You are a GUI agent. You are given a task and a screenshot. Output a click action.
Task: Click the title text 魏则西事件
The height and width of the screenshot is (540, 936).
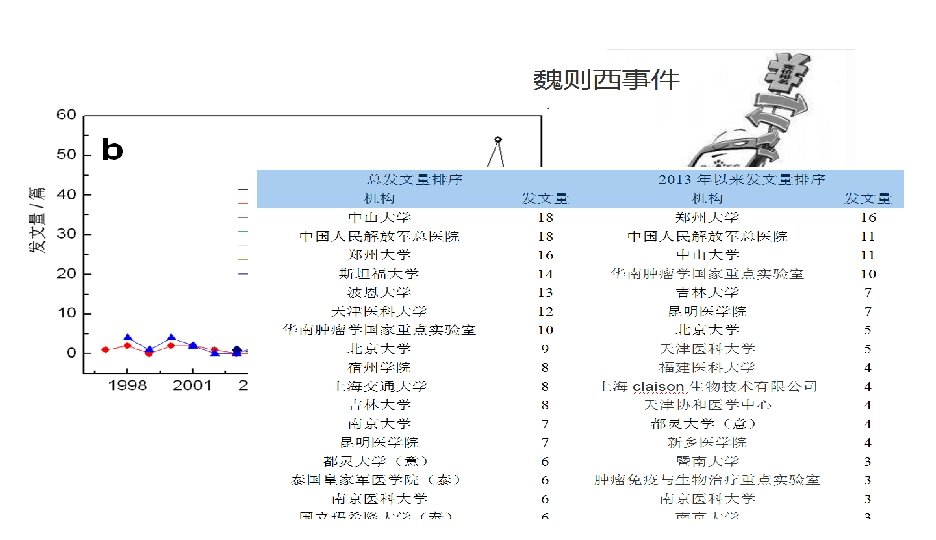point(606,80)
